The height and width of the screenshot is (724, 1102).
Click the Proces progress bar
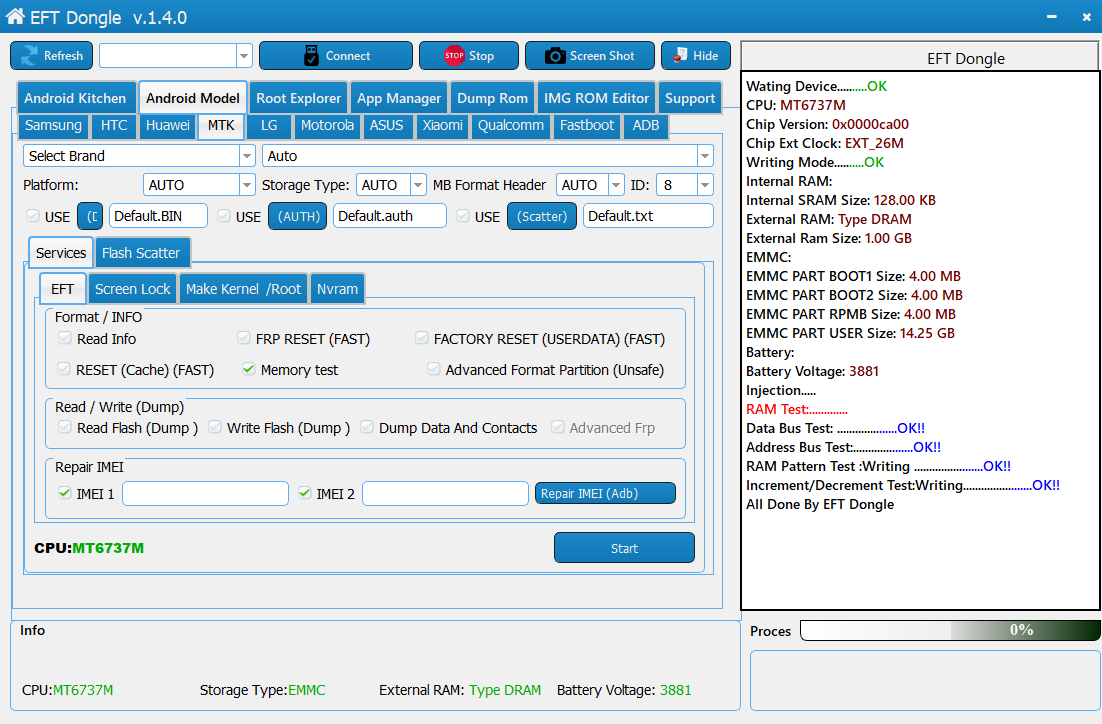click(x=950, y=630)
